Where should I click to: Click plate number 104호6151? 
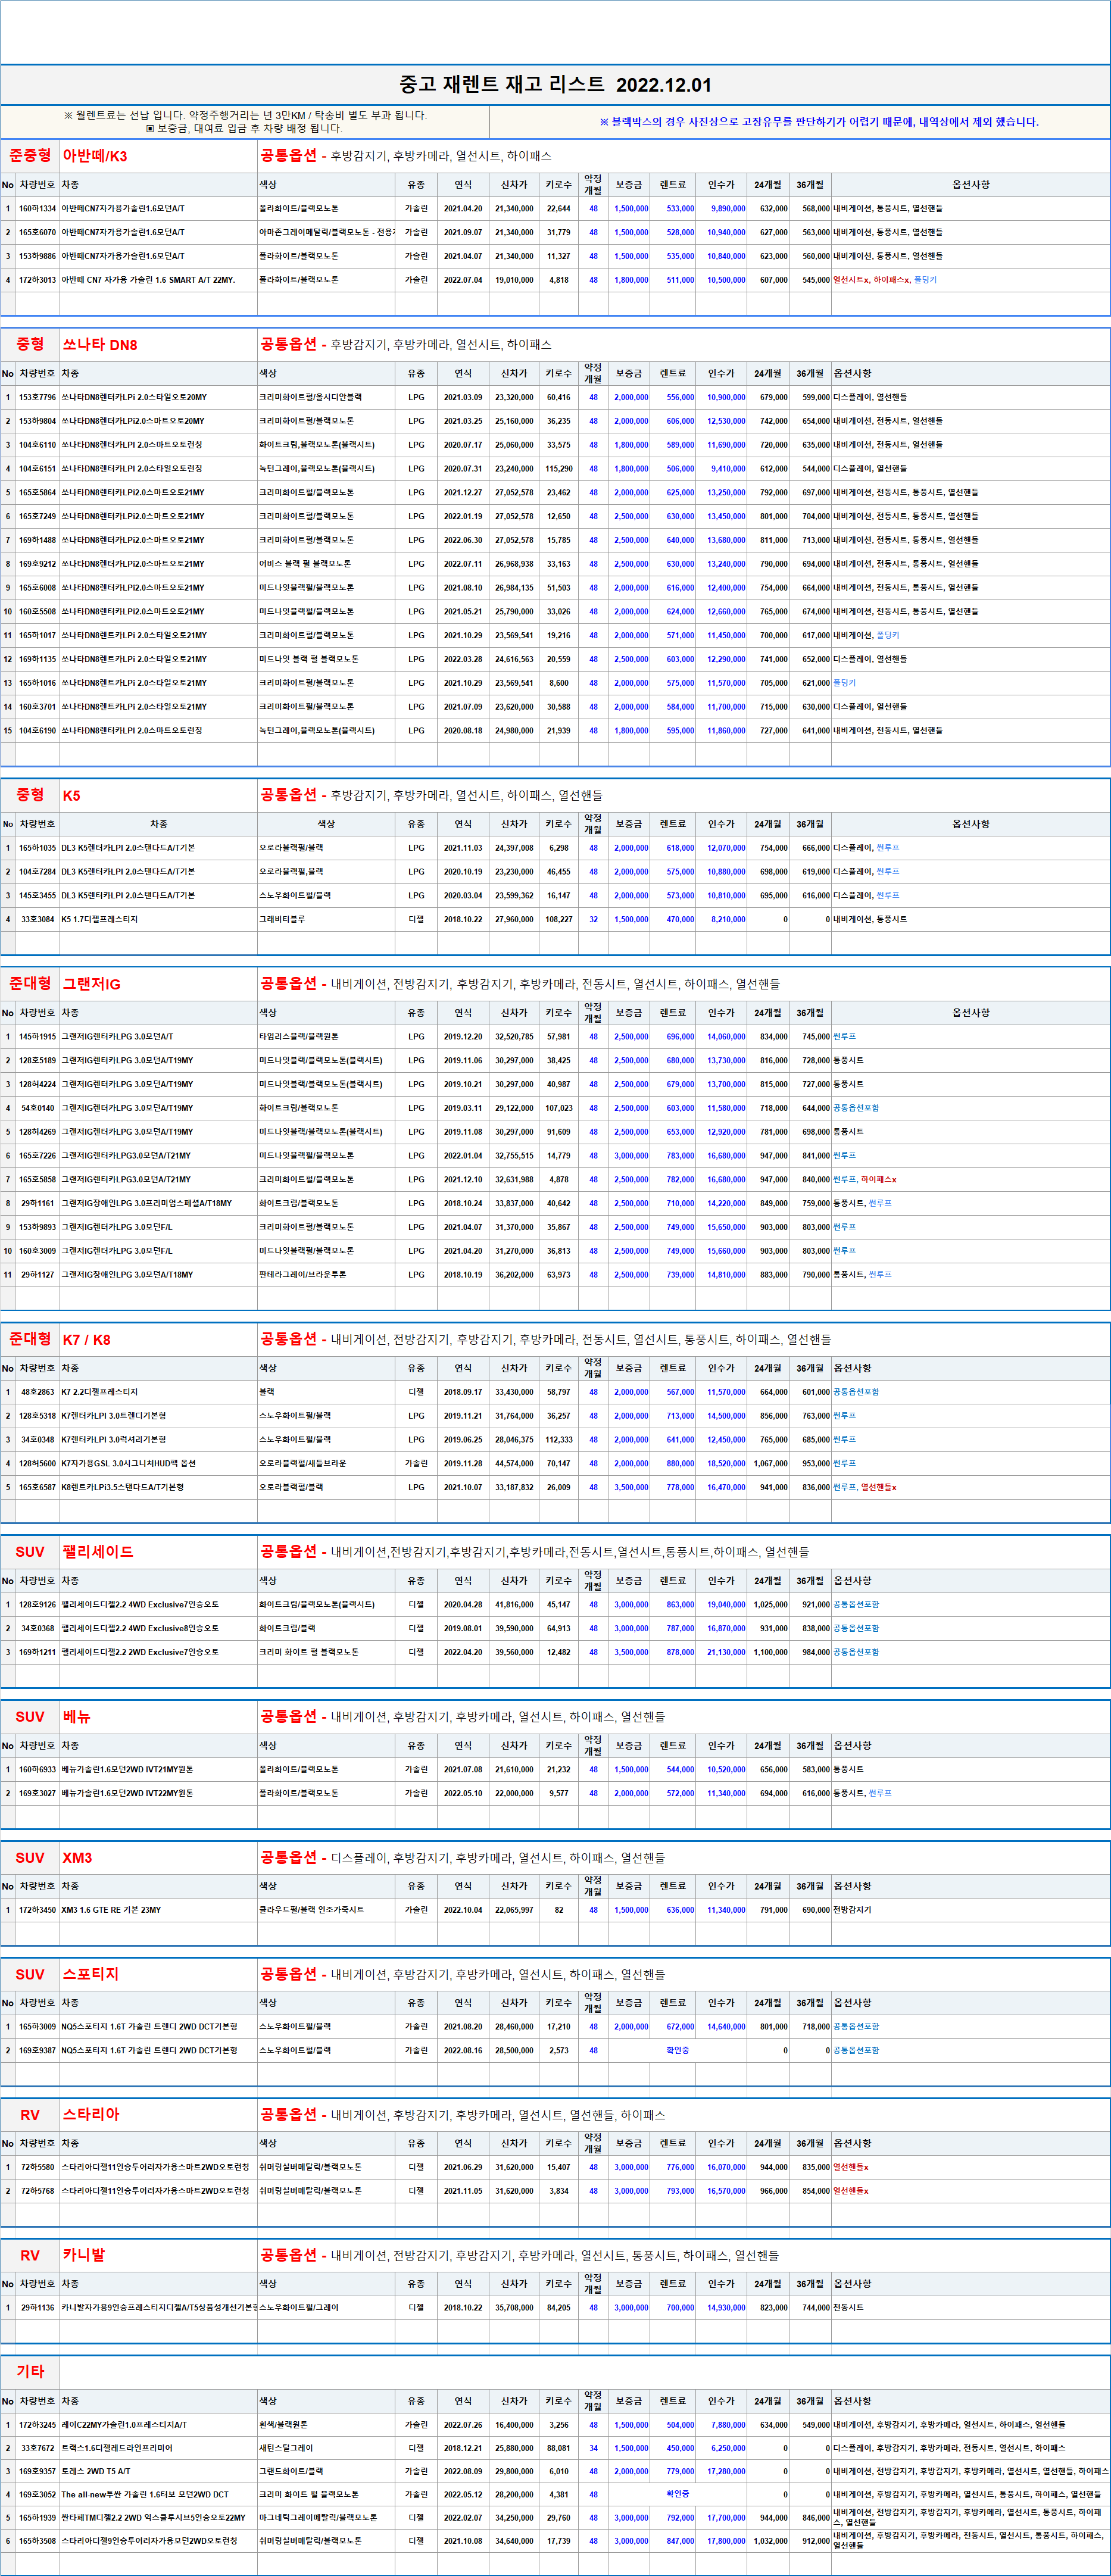coord(37,469)
